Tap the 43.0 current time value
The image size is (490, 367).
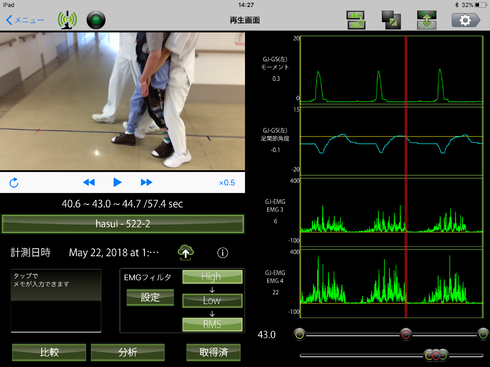pos(267,335)
